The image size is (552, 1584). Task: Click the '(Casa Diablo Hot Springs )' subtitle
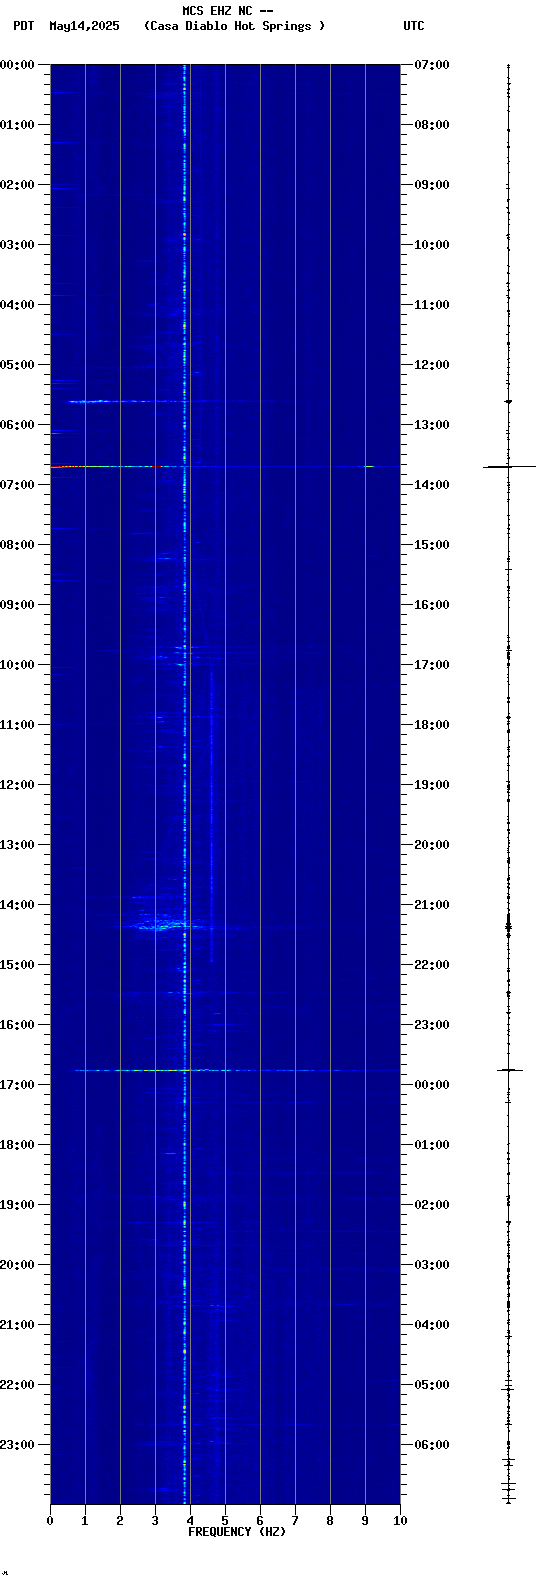(235, 26)
